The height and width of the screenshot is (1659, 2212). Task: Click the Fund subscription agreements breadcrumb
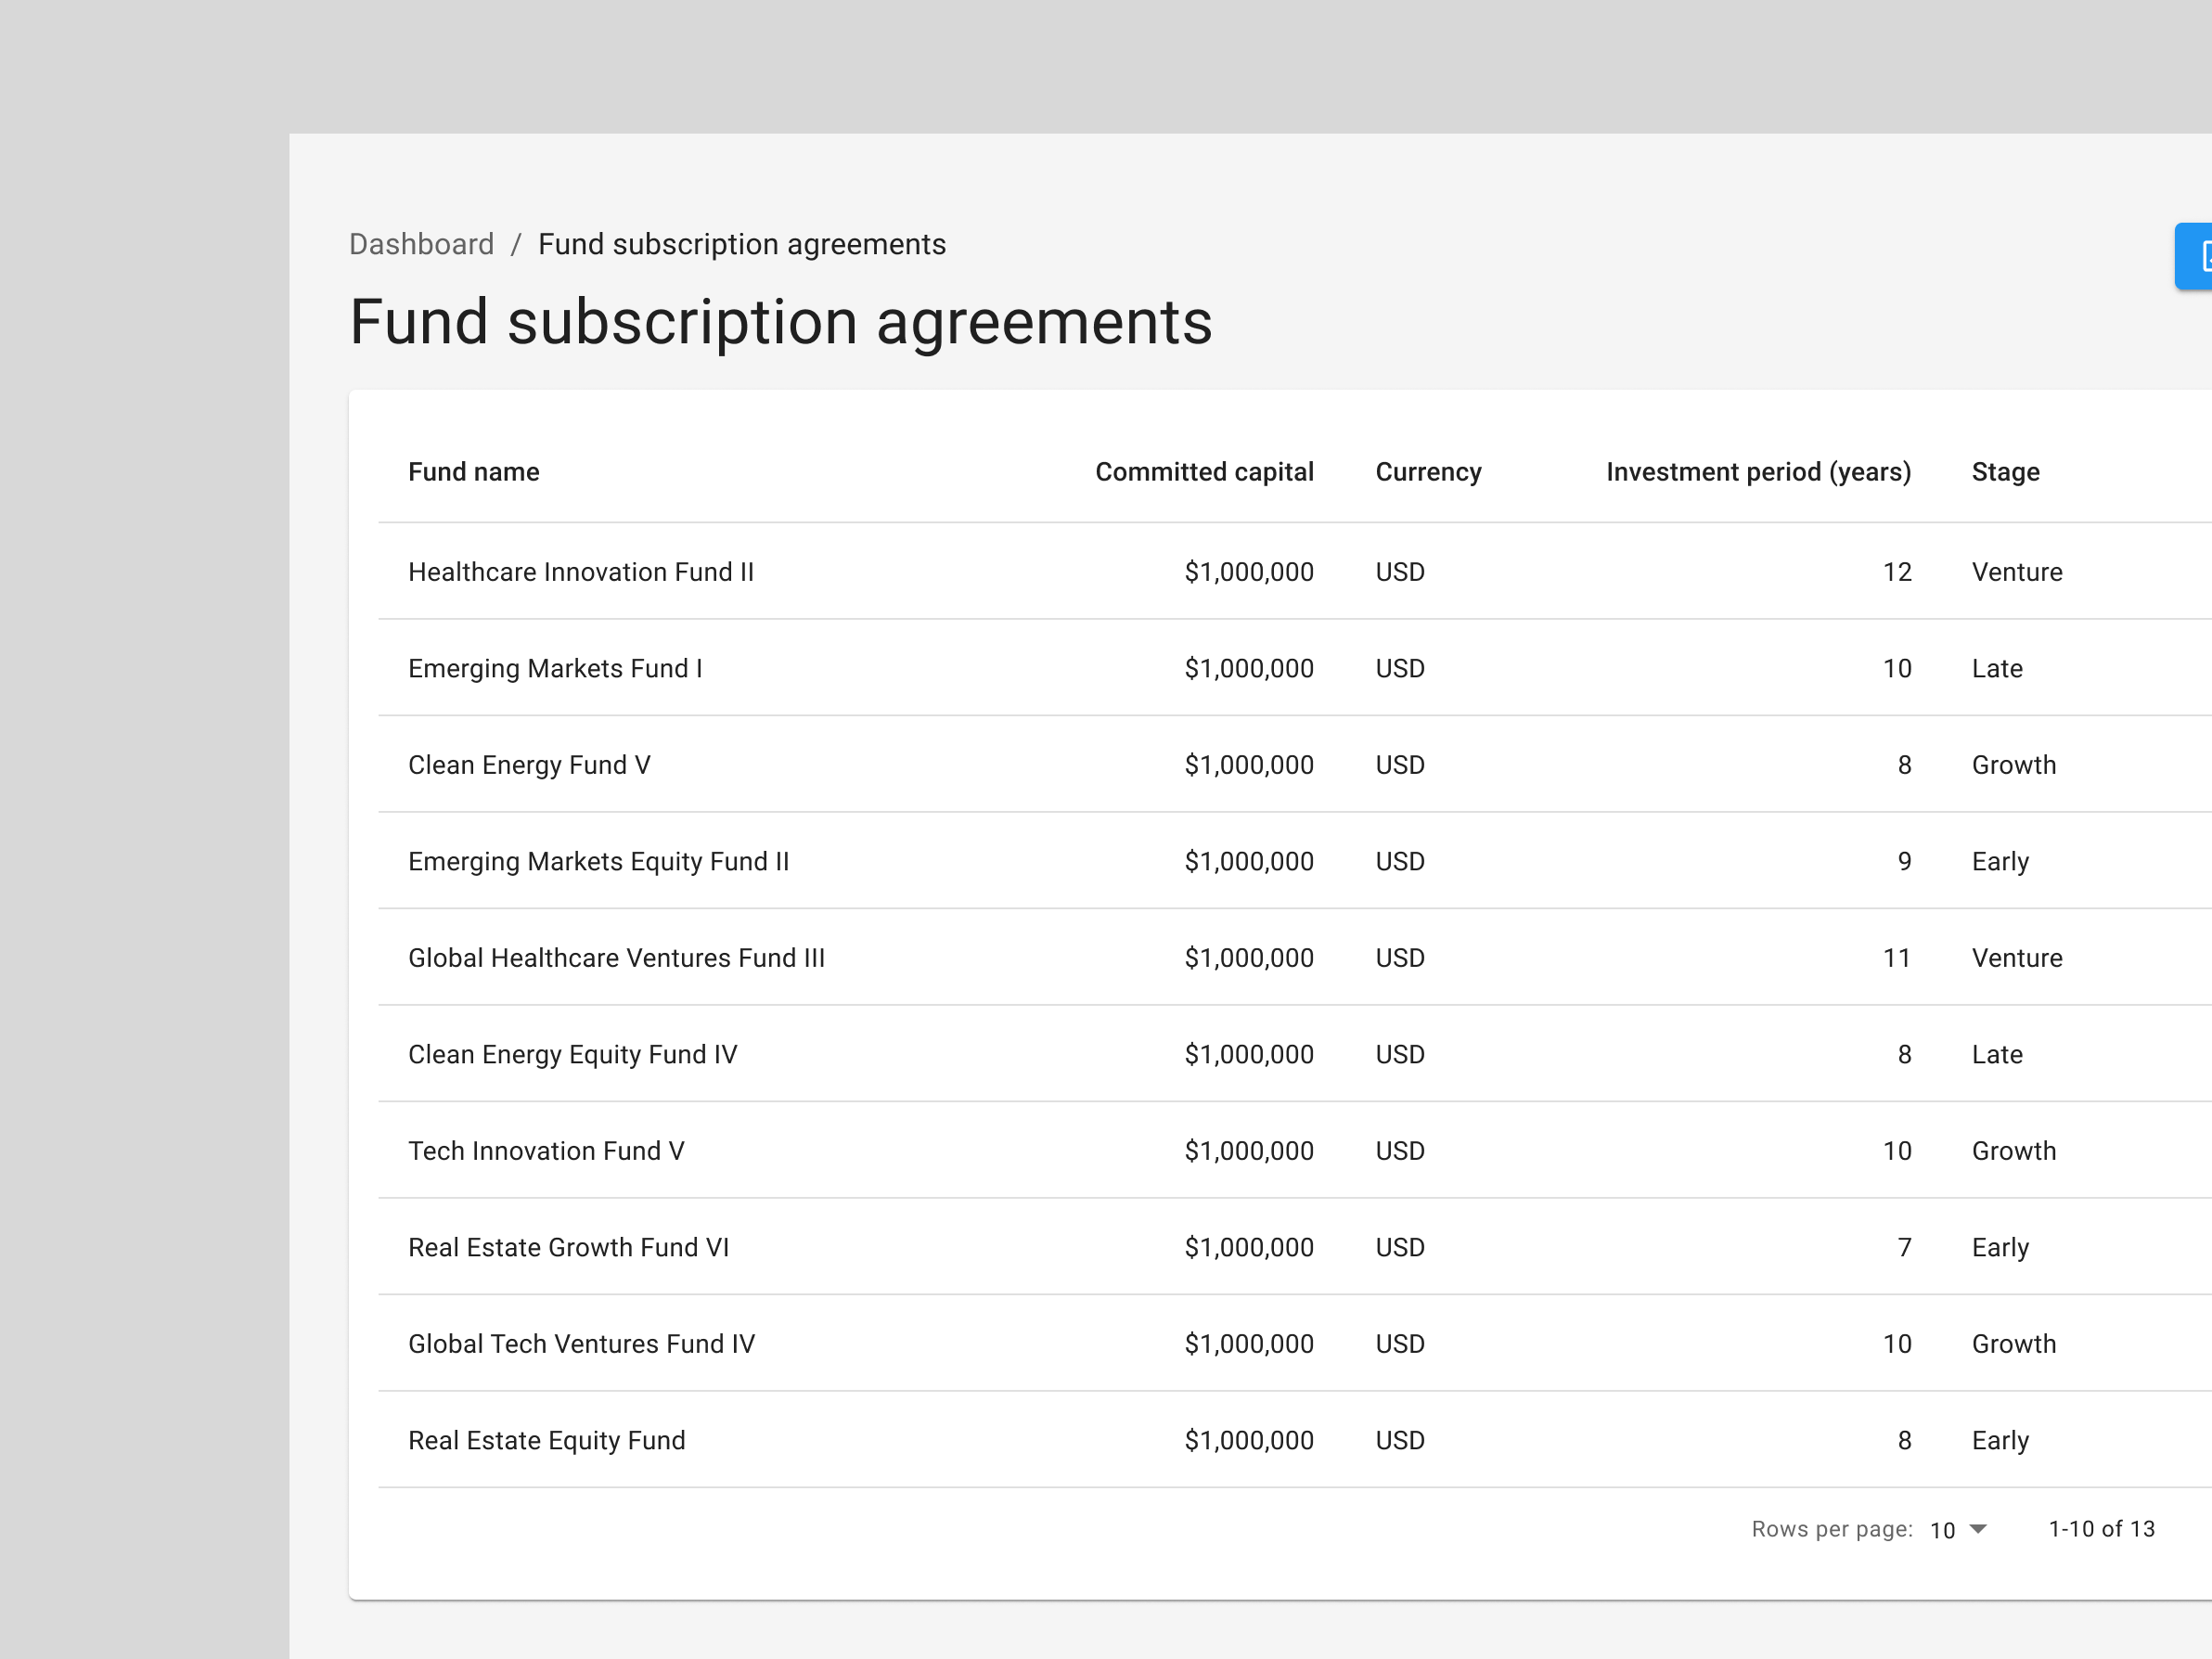(x=741, y=244)
